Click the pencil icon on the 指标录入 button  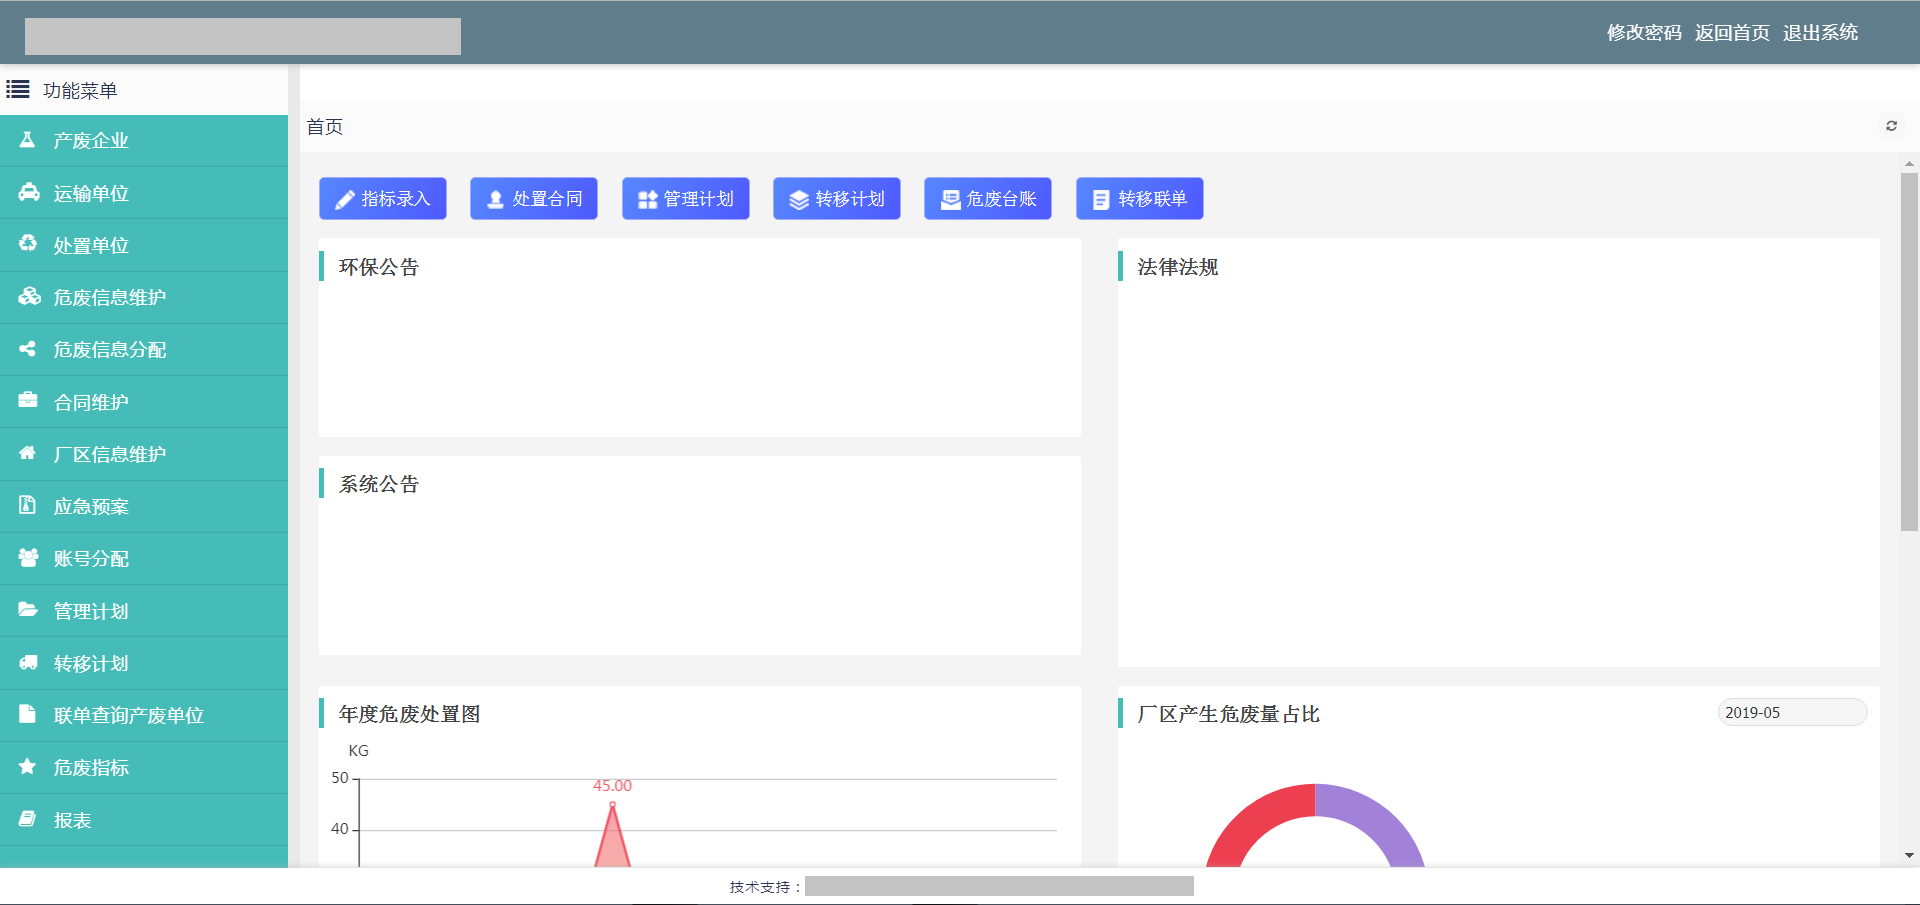pos(344,200)
